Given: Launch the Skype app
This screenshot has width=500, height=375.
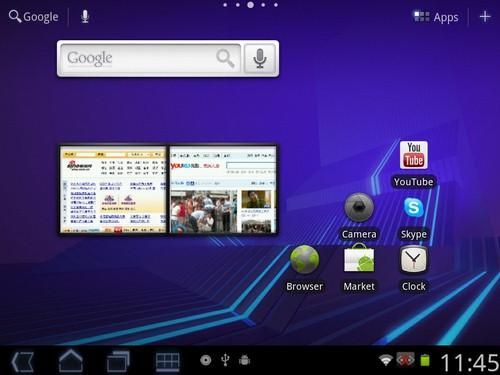Looking at the screenshot, I should [x=413, y=218].
